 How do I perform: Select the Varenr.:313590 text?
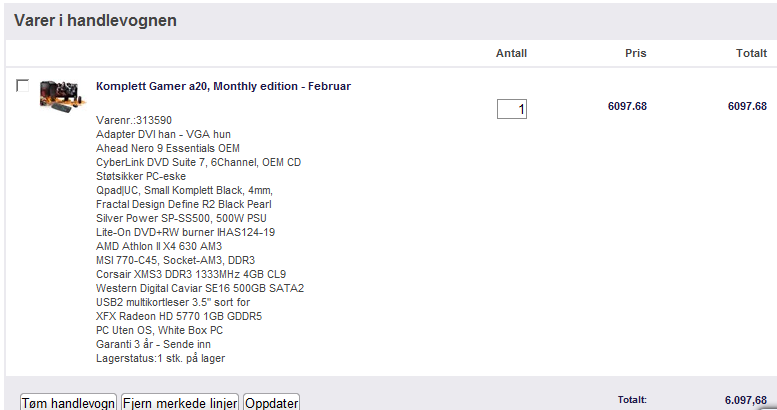pyautogui.click(x=134, y=120)
